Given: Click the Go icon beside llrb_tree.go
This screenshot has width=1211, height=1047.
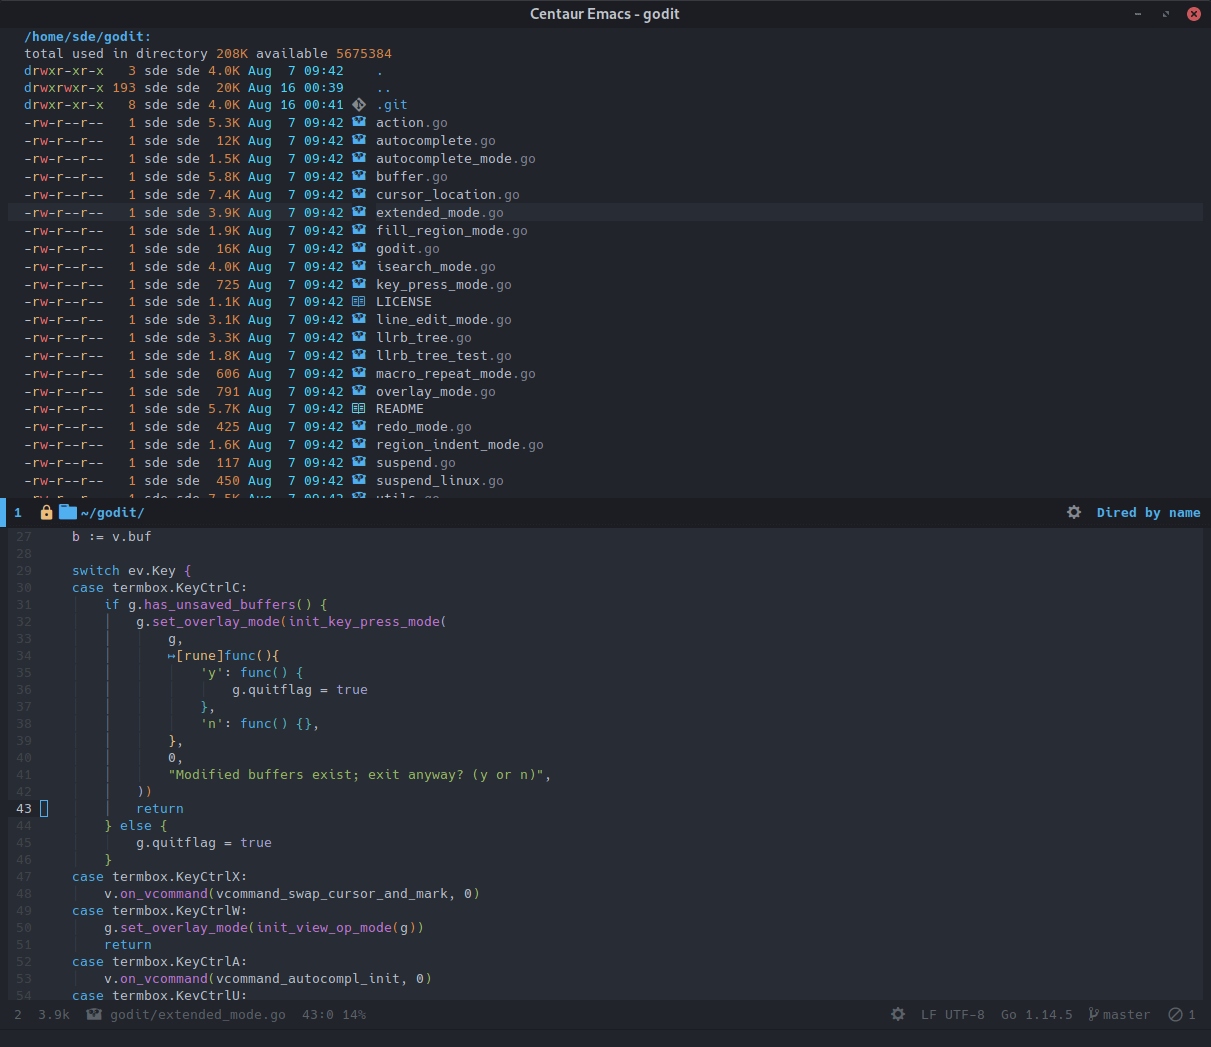Looking at the screenshot, I should pyautogui.click(x=359, y=337).
